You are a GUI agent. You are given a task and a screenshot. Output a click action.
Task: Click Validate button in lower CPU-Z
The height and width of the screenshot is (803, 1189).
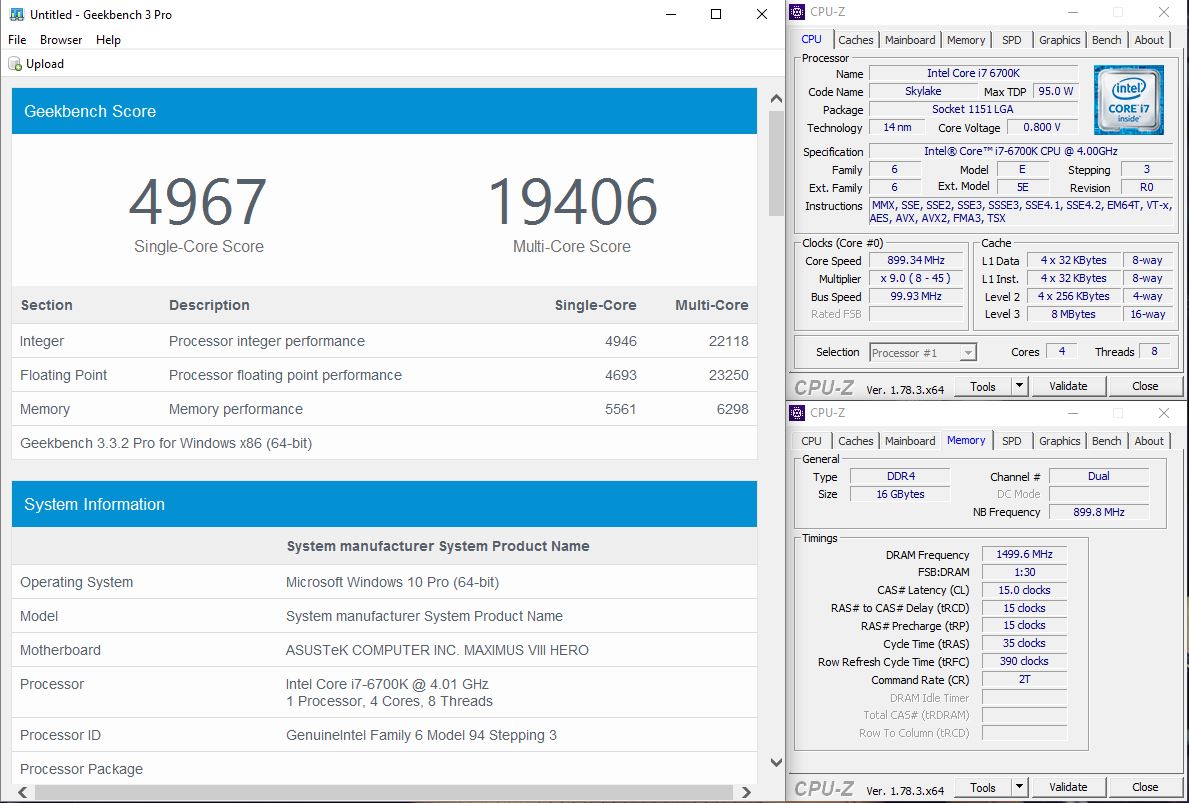(x=1068, y=788)
